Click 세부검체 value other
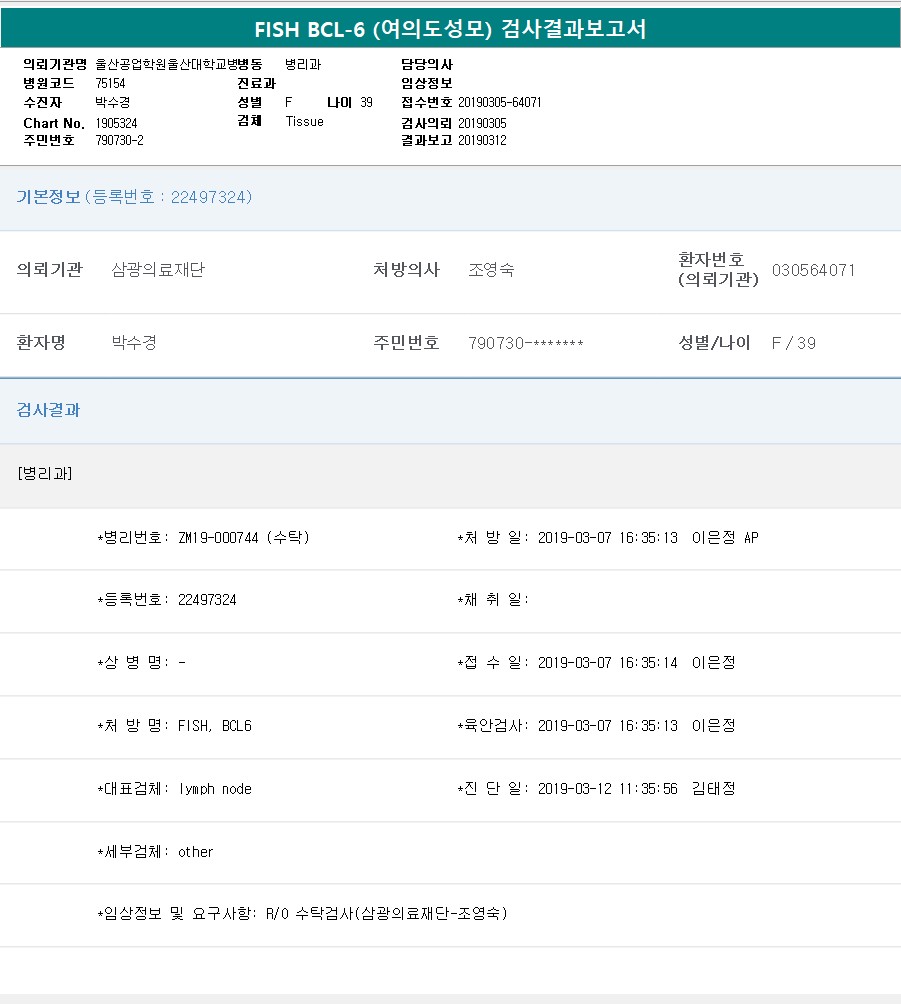Screen dimensions: 901x1004 tap(195, 852)
